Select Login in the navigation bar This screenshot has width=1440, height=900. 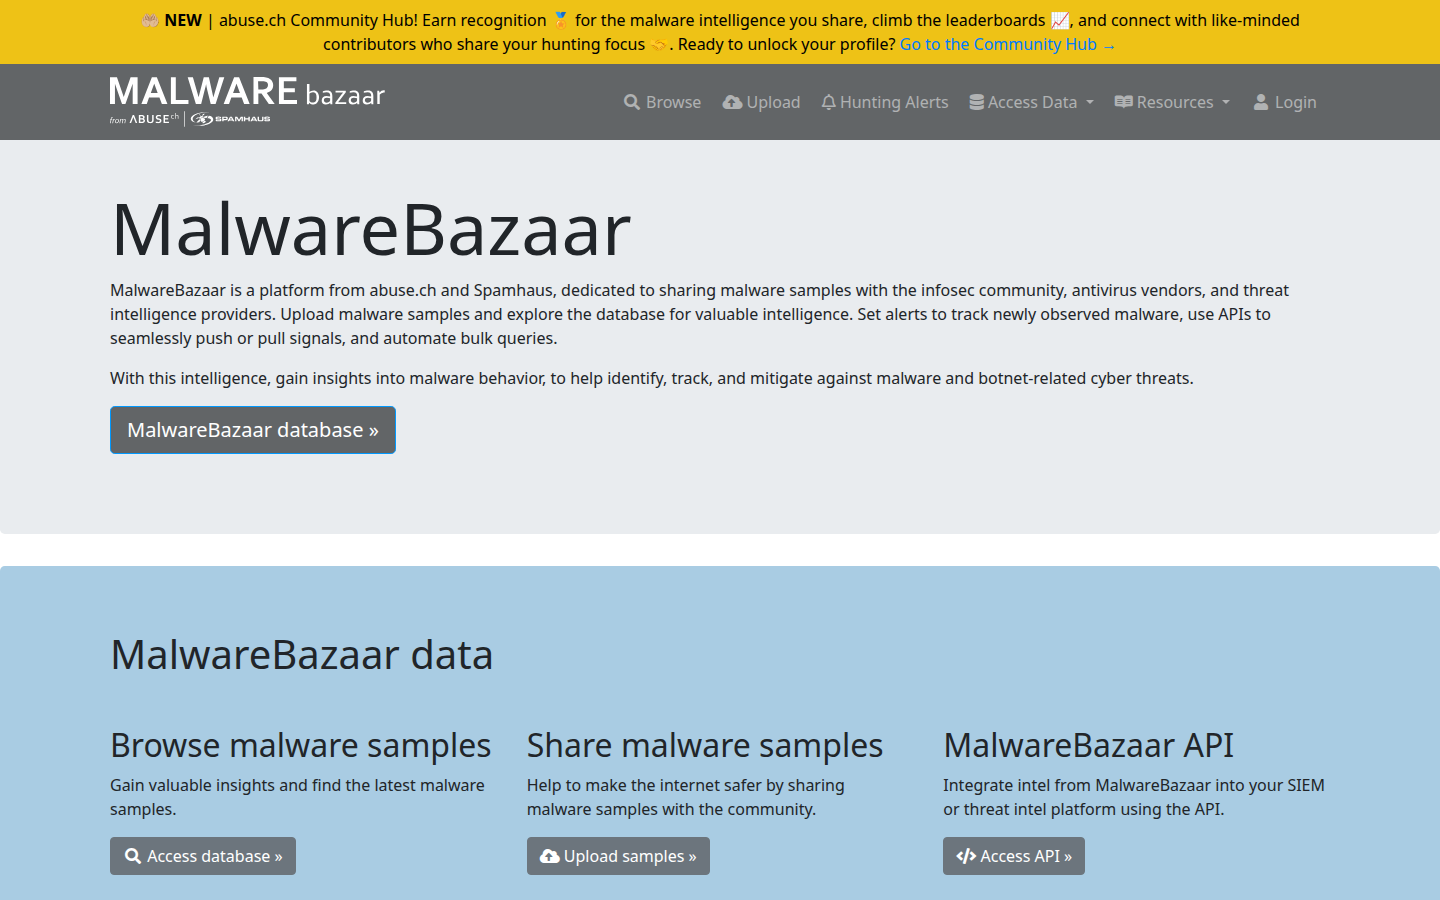tap(1285, 102)
